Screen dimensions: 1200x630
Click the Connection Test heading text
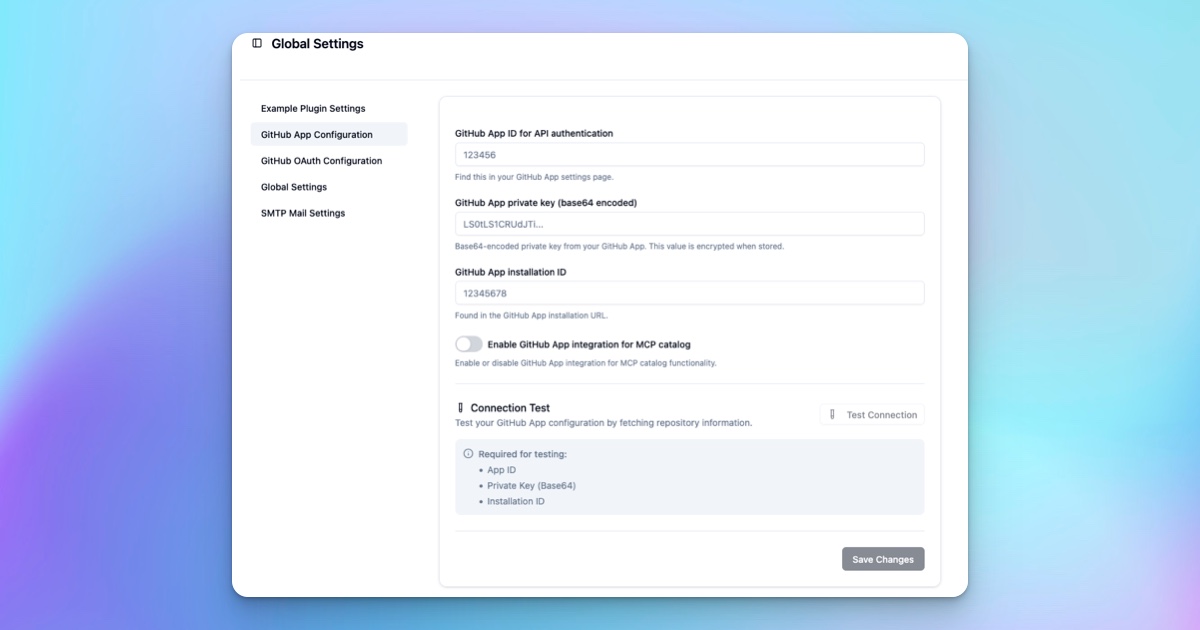pos(510,408)
